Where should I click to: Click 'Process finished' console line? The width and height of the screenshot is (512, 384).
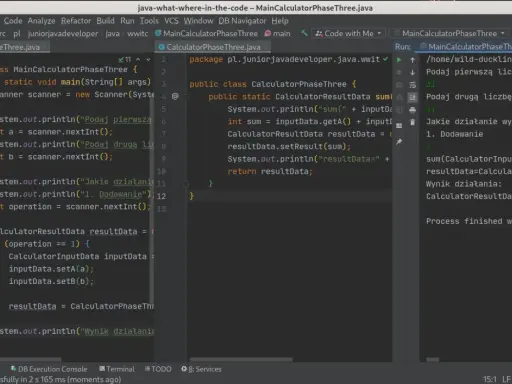coord(469,221)
